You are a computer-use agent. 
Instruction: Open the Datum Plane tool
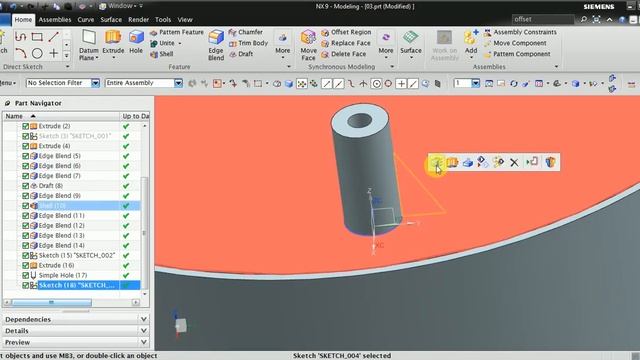[89, 45]
